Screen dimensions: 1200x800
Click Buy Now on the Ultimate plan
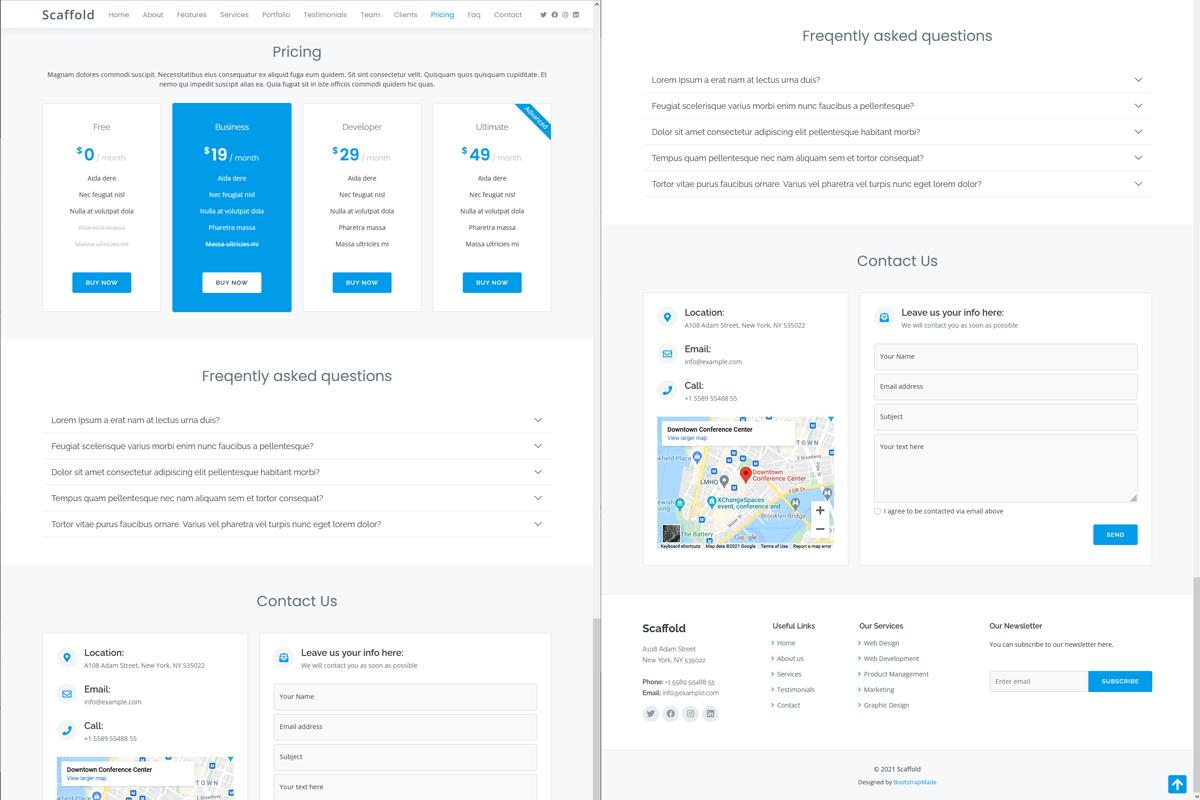(492, 283)
